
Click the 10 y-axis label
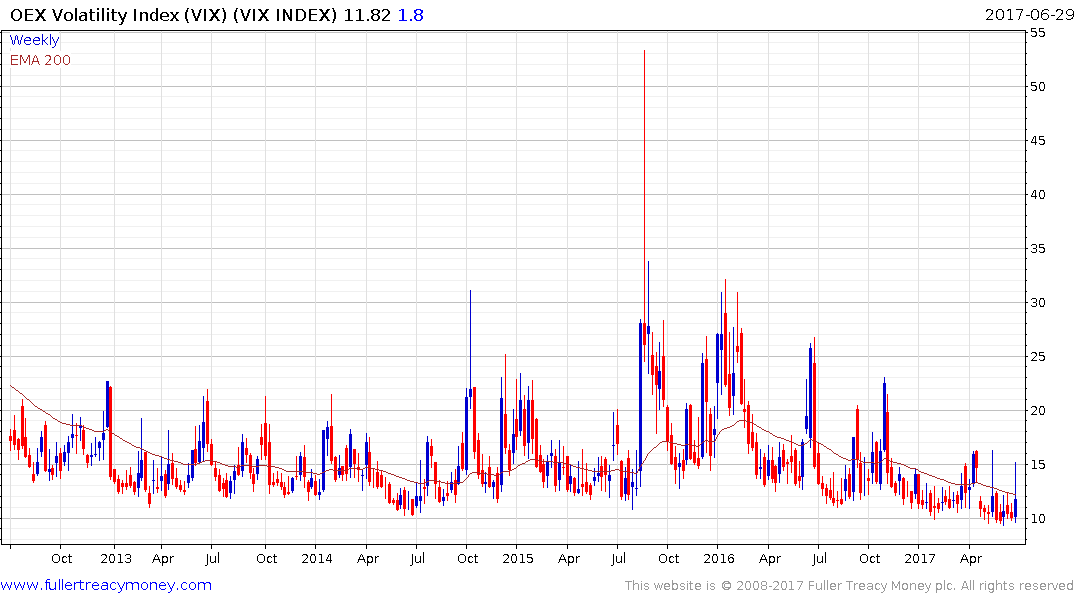pos(1037,518)
